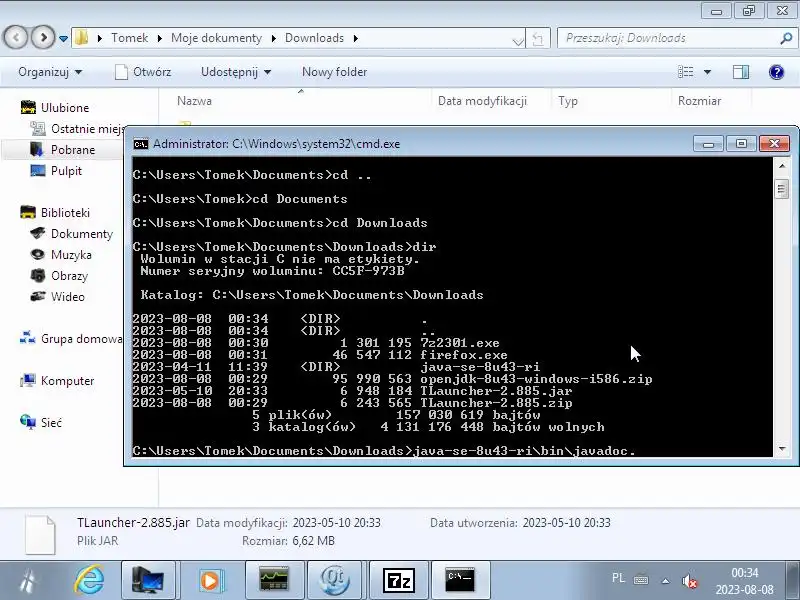Select Komputer in the navigation pane

57,381
